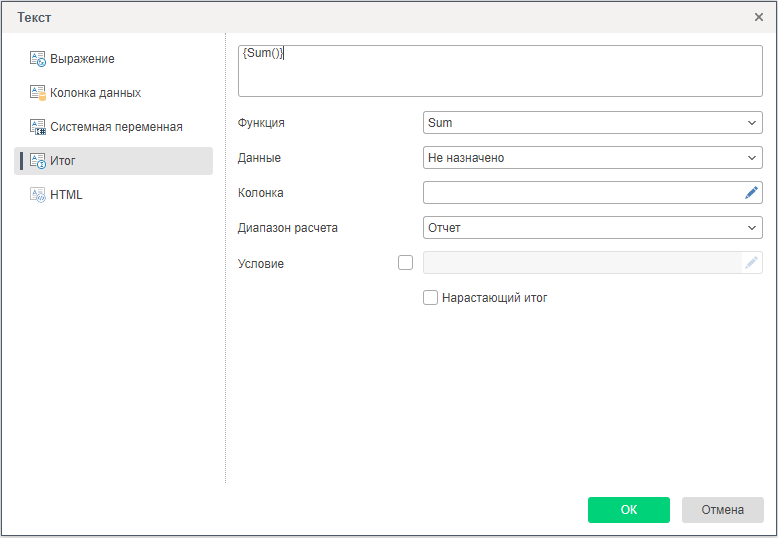Open the Функция dropdown showing Sum
Screen dimensions: 778x538
(x=592, y=123)
